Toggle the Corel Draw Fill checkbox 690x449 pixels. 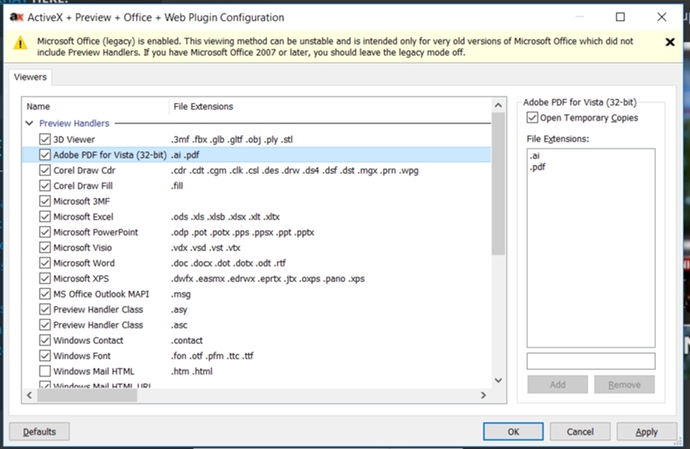(44, 186)
